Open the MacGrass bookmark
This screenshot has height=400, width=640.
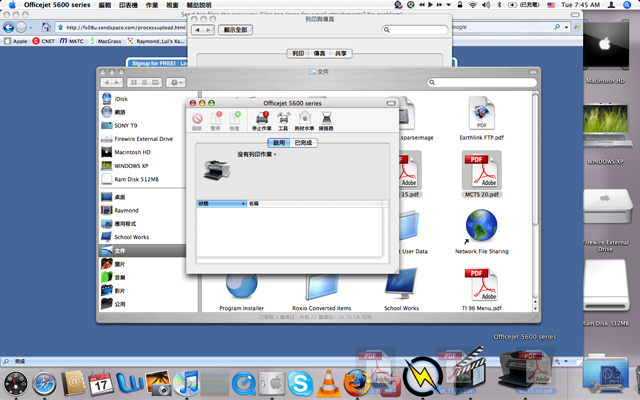pos(105,41)
